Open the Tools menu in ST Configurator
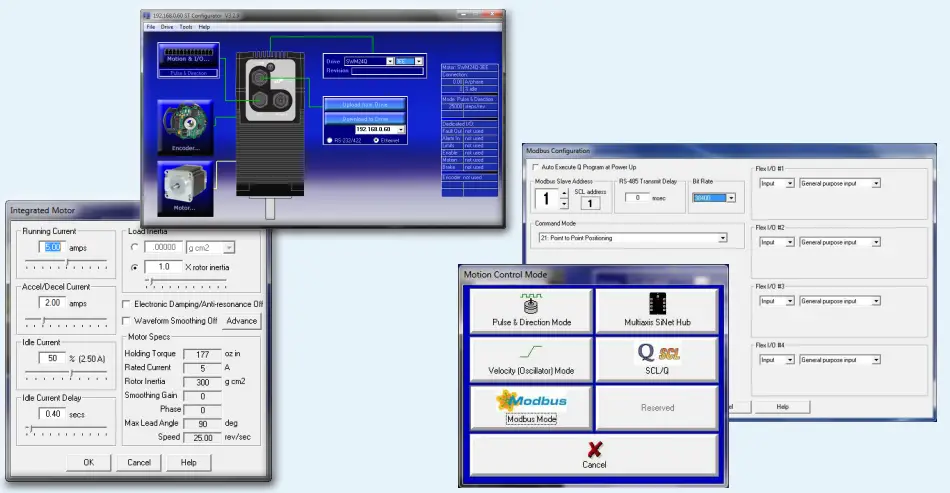This screenshot has width=950, height=493. pos(186,27)
